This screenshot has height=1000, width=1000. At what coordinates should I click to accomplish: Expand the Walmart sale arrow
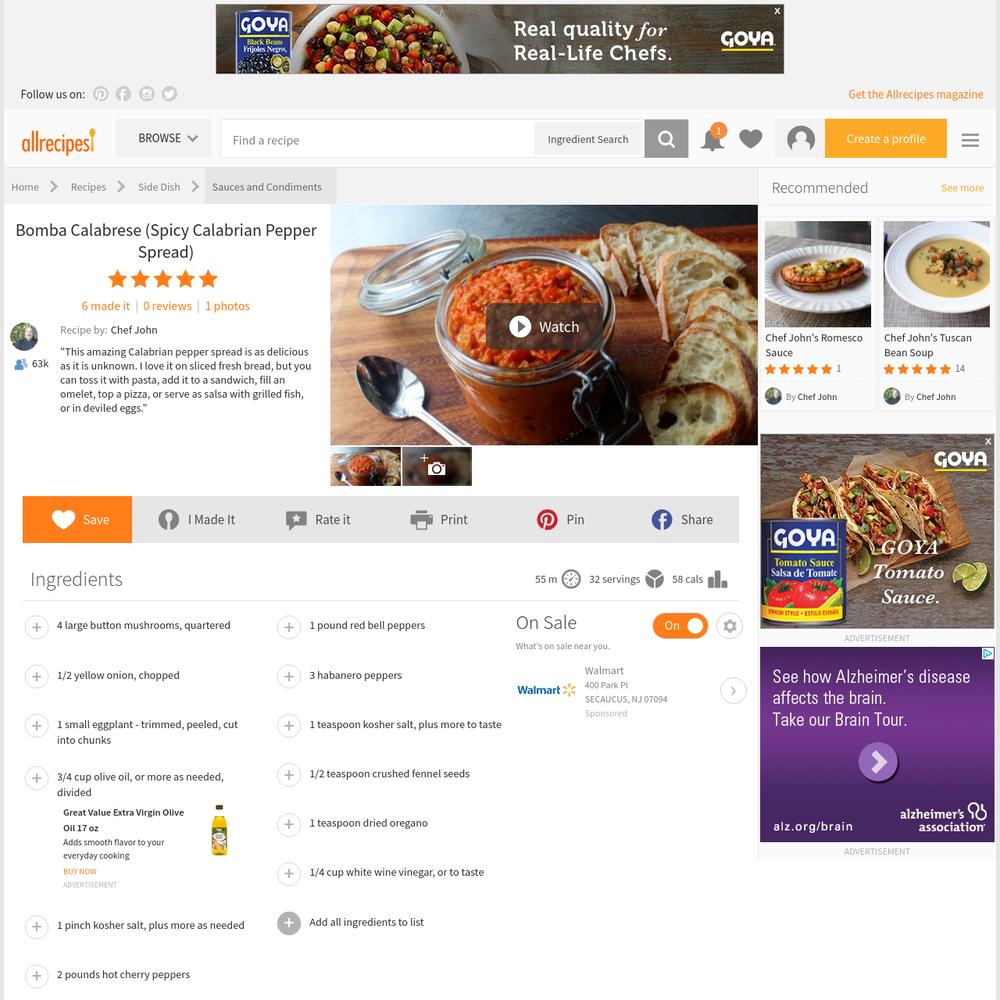point(733,691)
